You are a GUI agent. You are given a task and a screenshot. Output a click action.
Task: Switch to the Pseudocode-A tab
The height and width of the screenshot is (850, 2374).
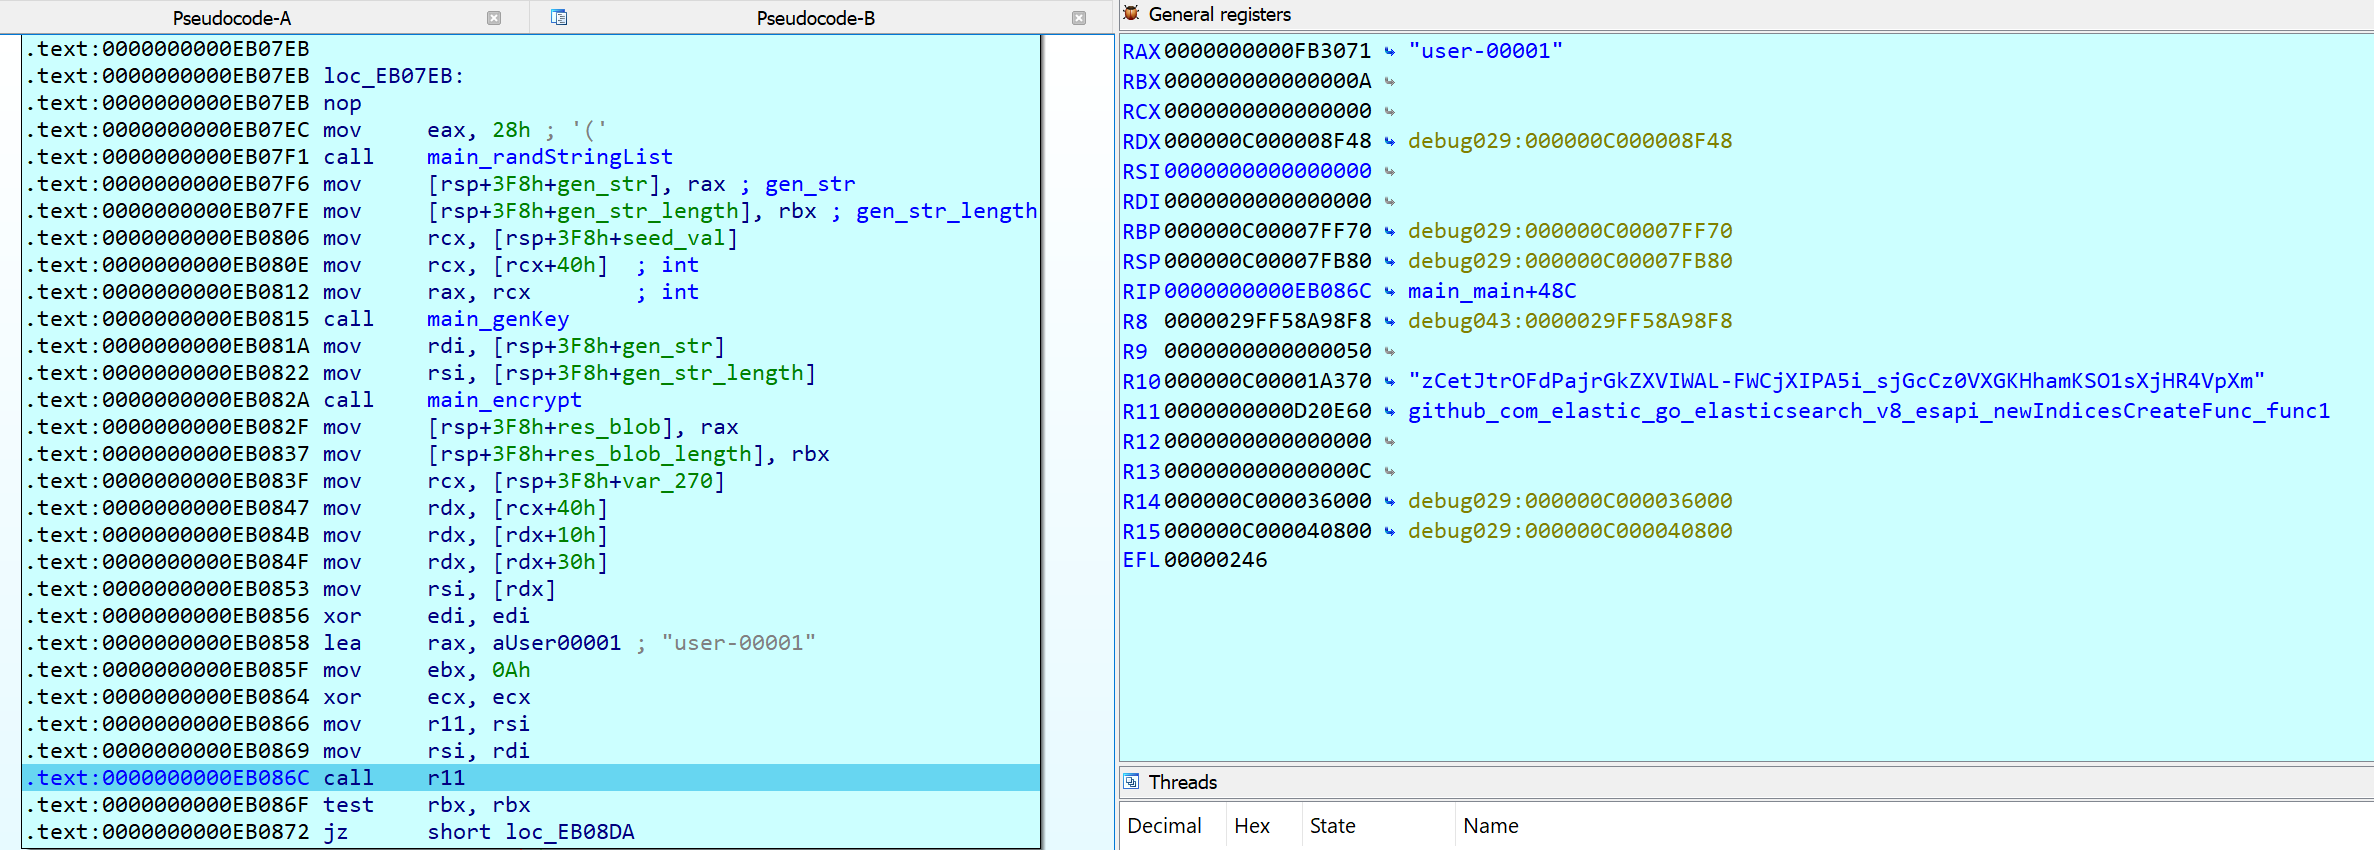pos(232,18)
